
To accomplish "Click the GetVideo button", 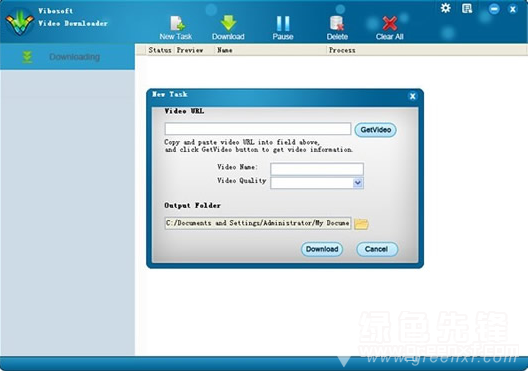I will (375, 130).
